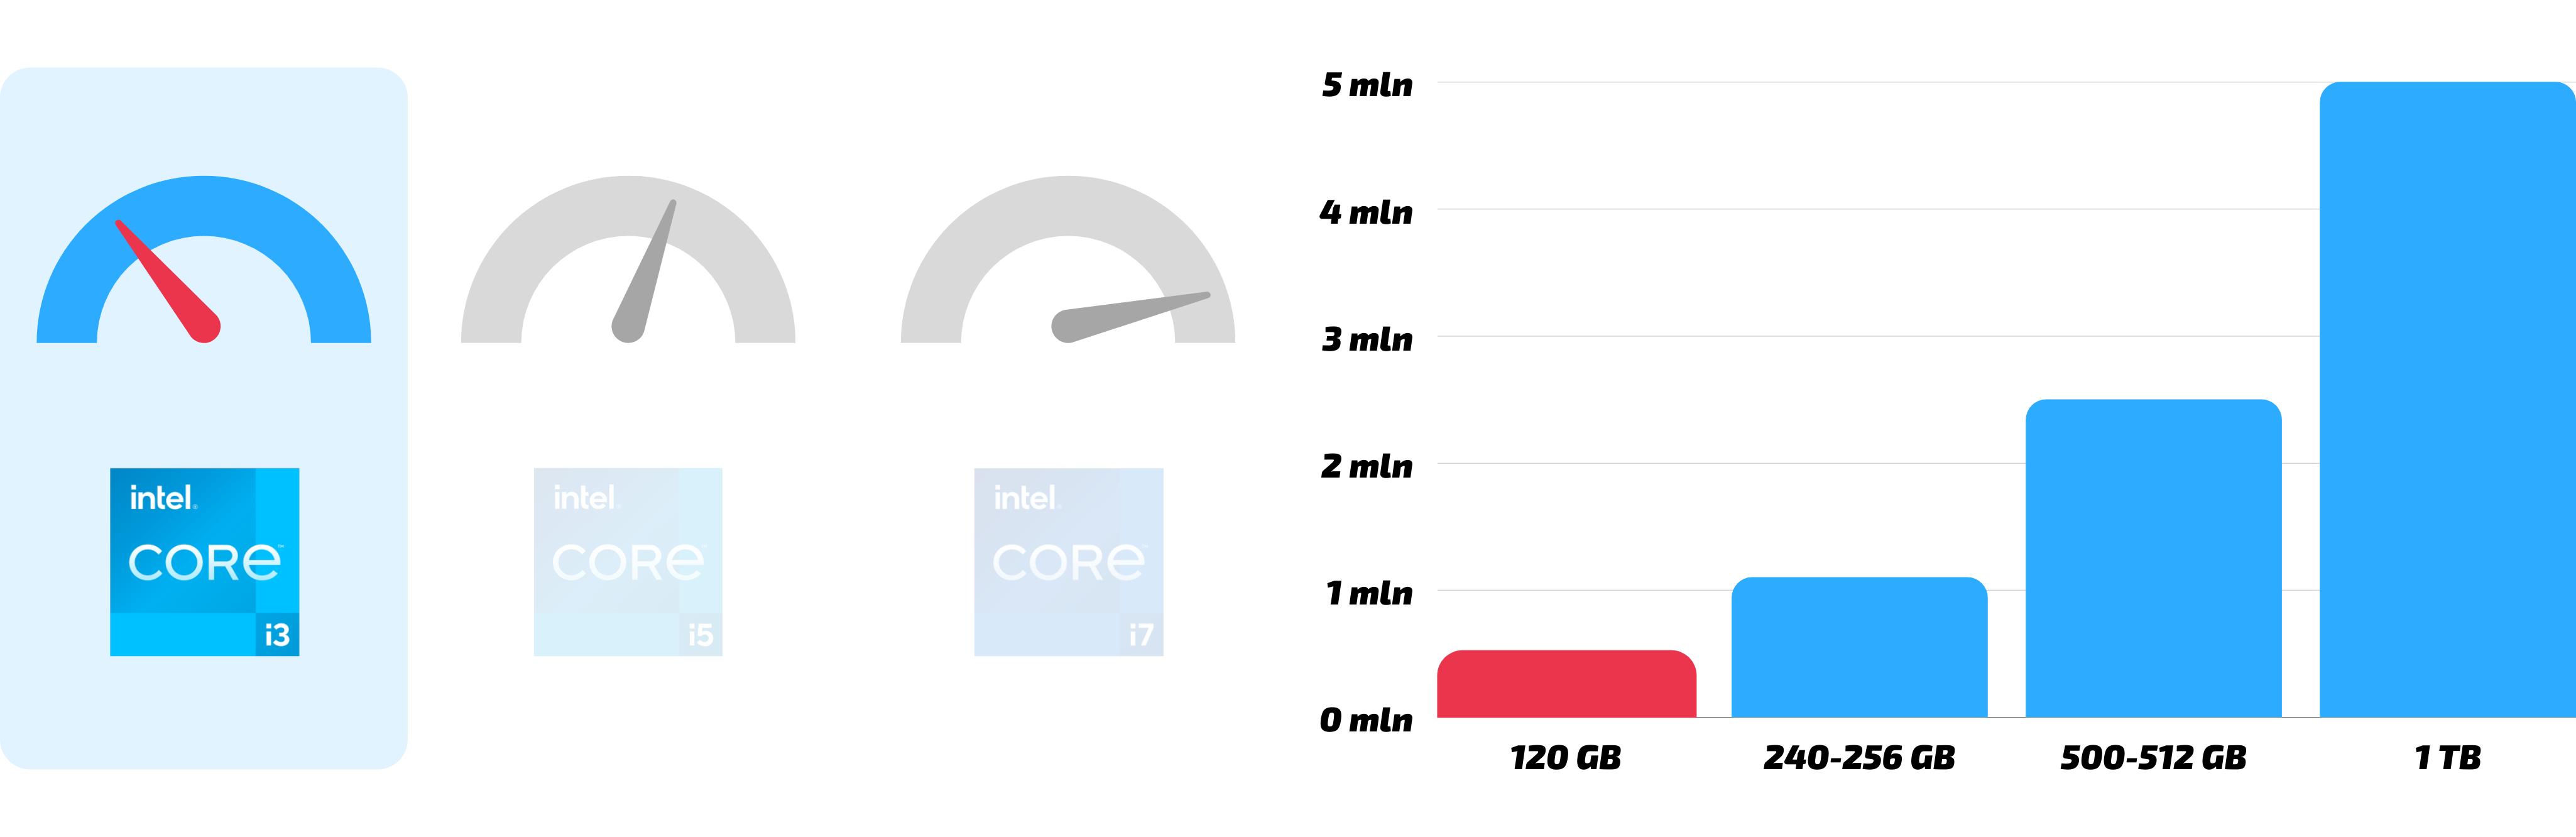Click the Intel Core i5 badge
2576x837 pixels.
click(628, 562)
